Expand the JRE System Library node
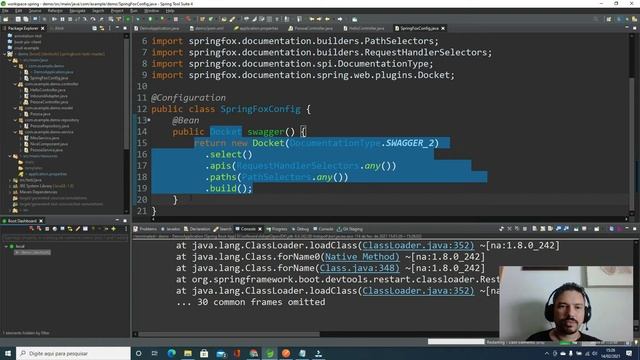640x360 pixels. [x=10, y=186]
